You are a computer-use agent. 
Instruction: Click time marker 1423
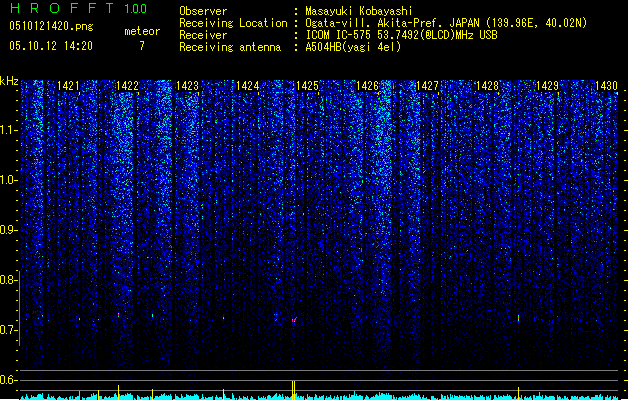click(x=187, y=85)
